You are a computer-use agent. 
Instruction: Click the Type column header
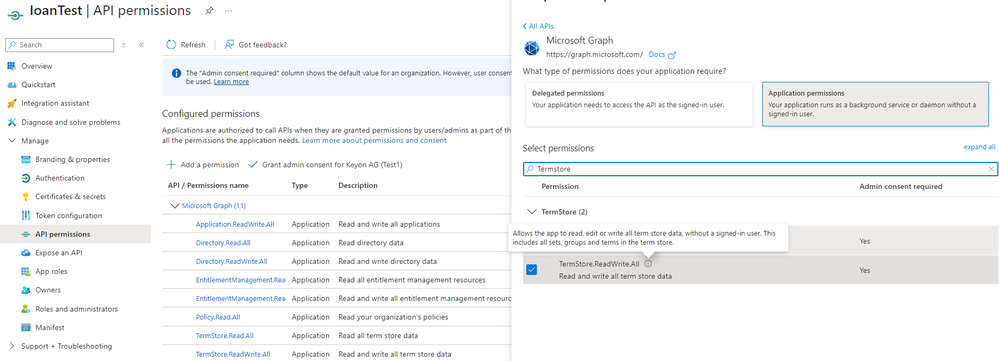point(299,185)
